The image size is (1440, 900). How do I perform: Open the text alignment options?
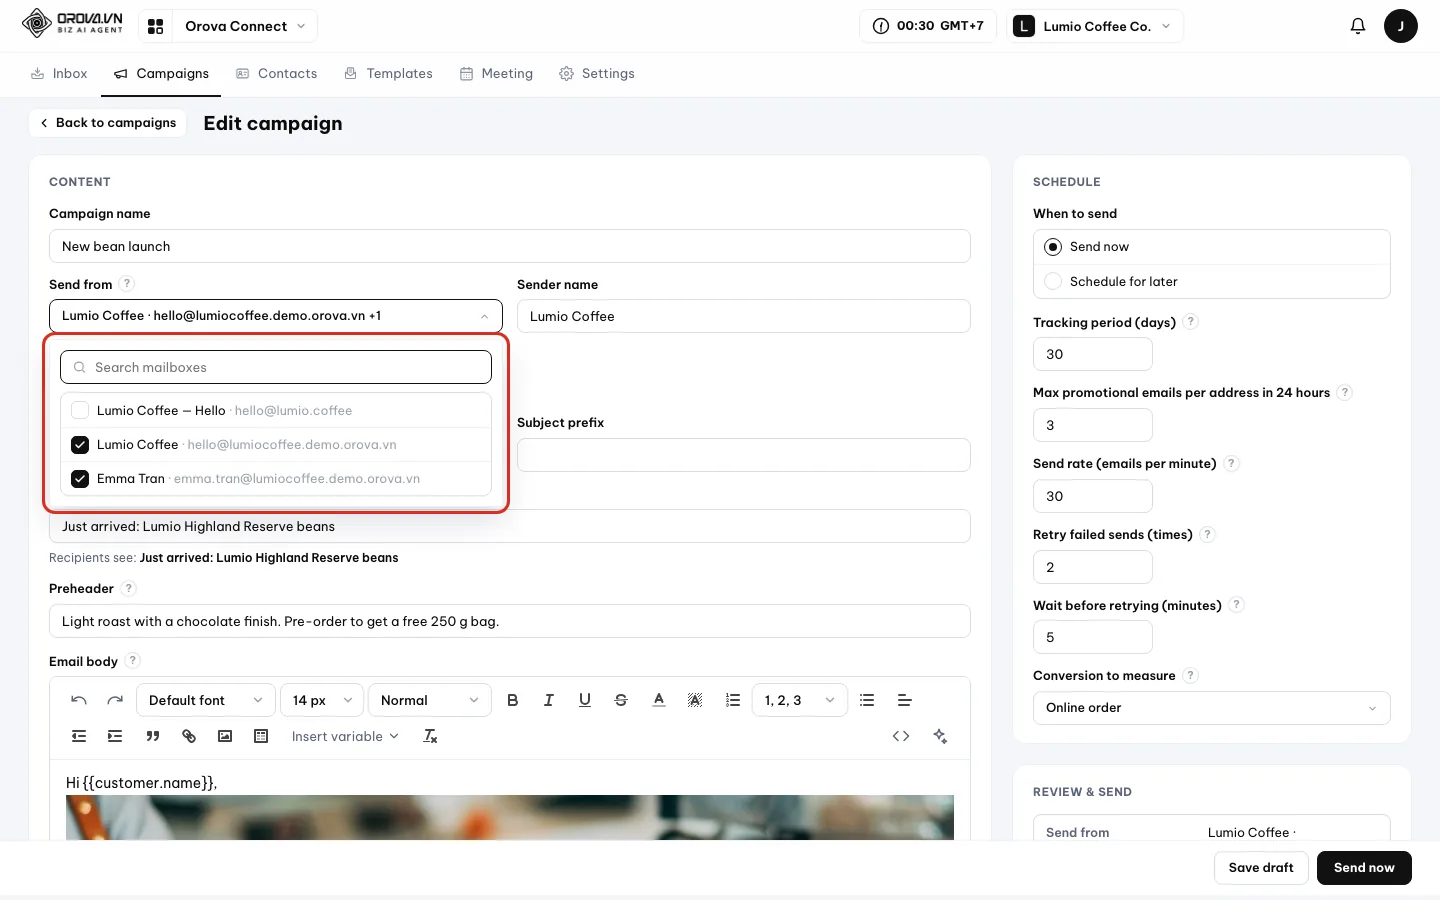tap(905, 700)
